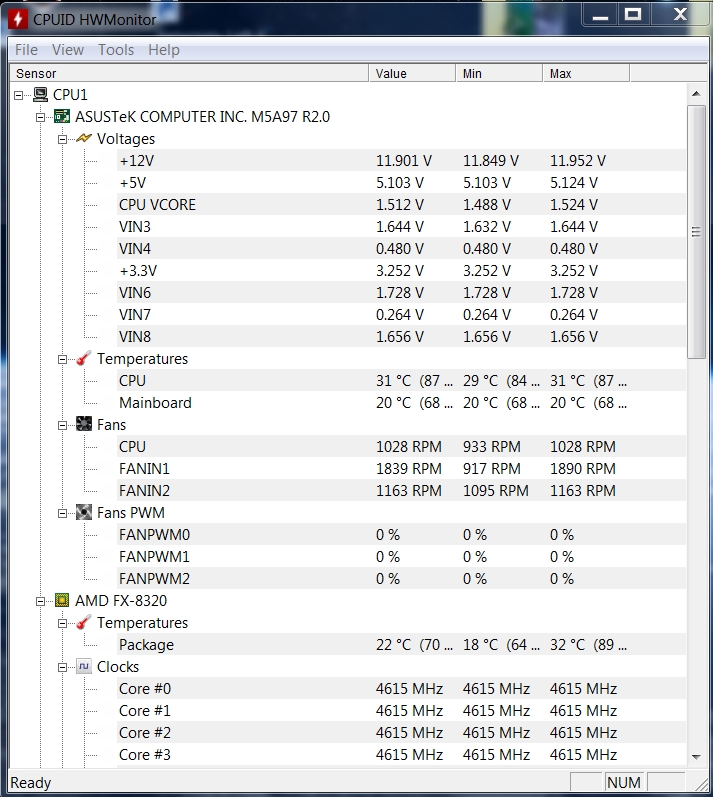Select the VIN8 row
The height and width of the screenshot is (797, 713).
[x=401, y=336]
